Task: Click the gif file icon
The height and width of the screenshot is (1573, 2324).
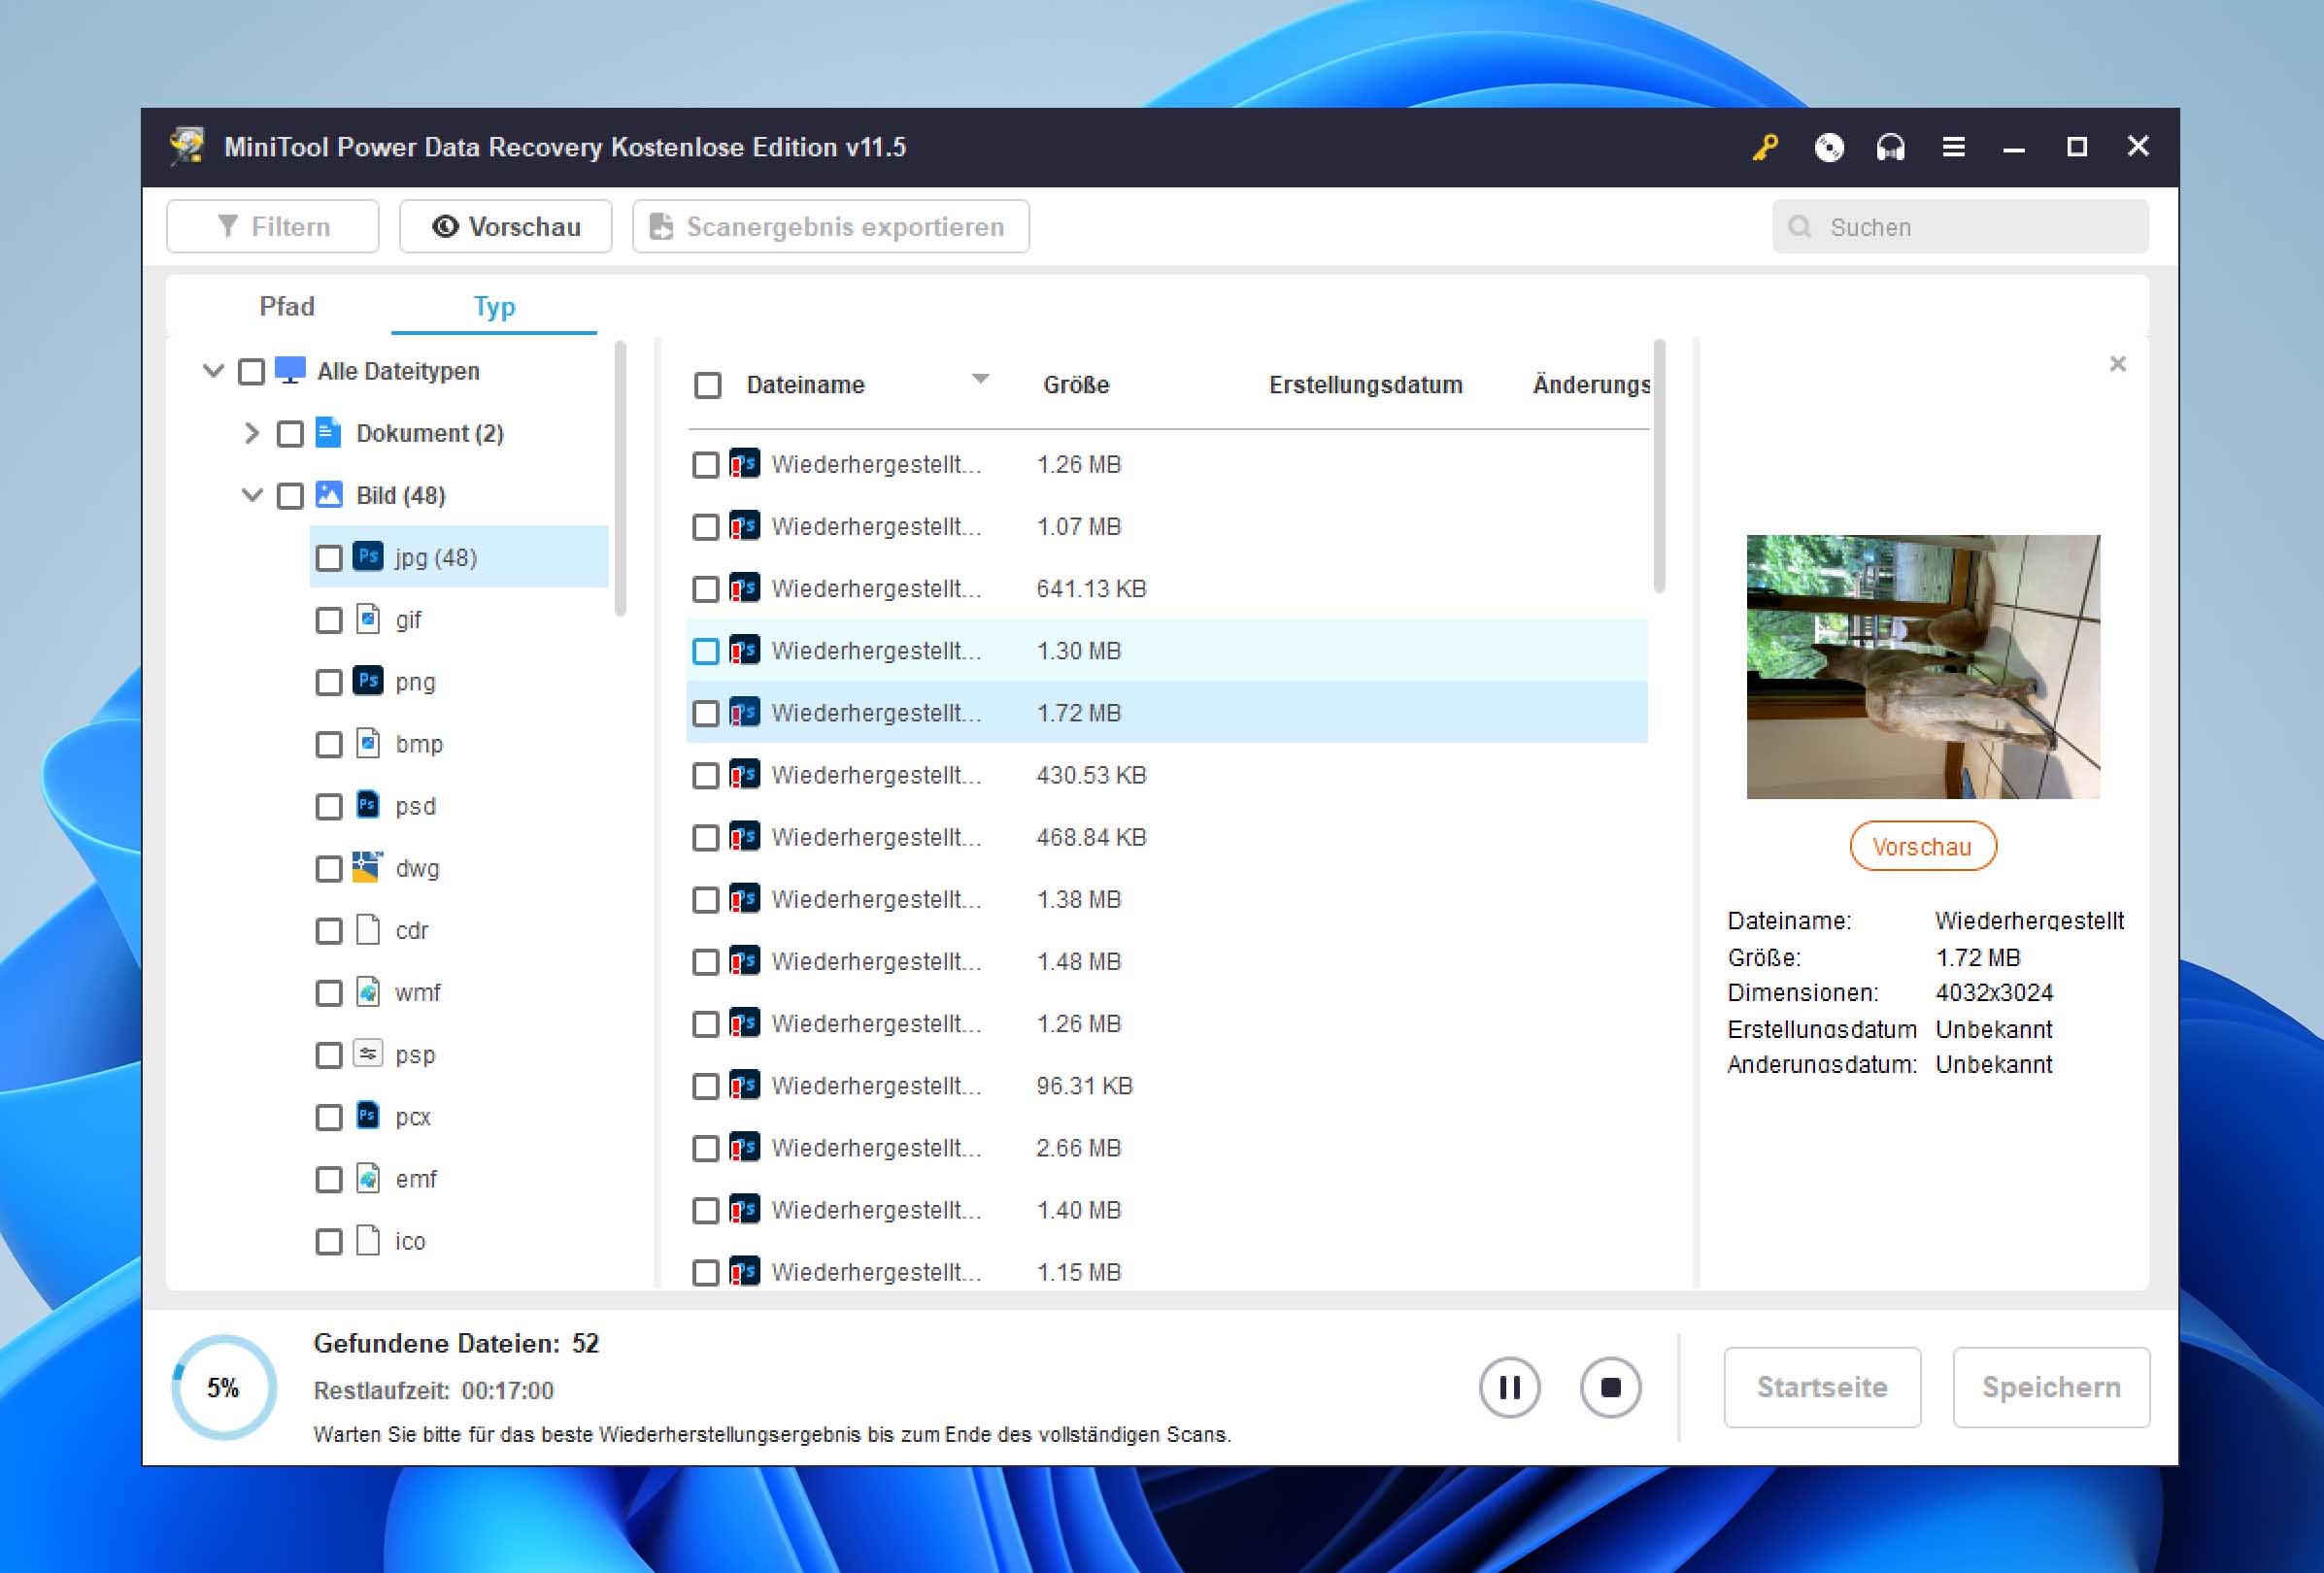Action: 367,619
